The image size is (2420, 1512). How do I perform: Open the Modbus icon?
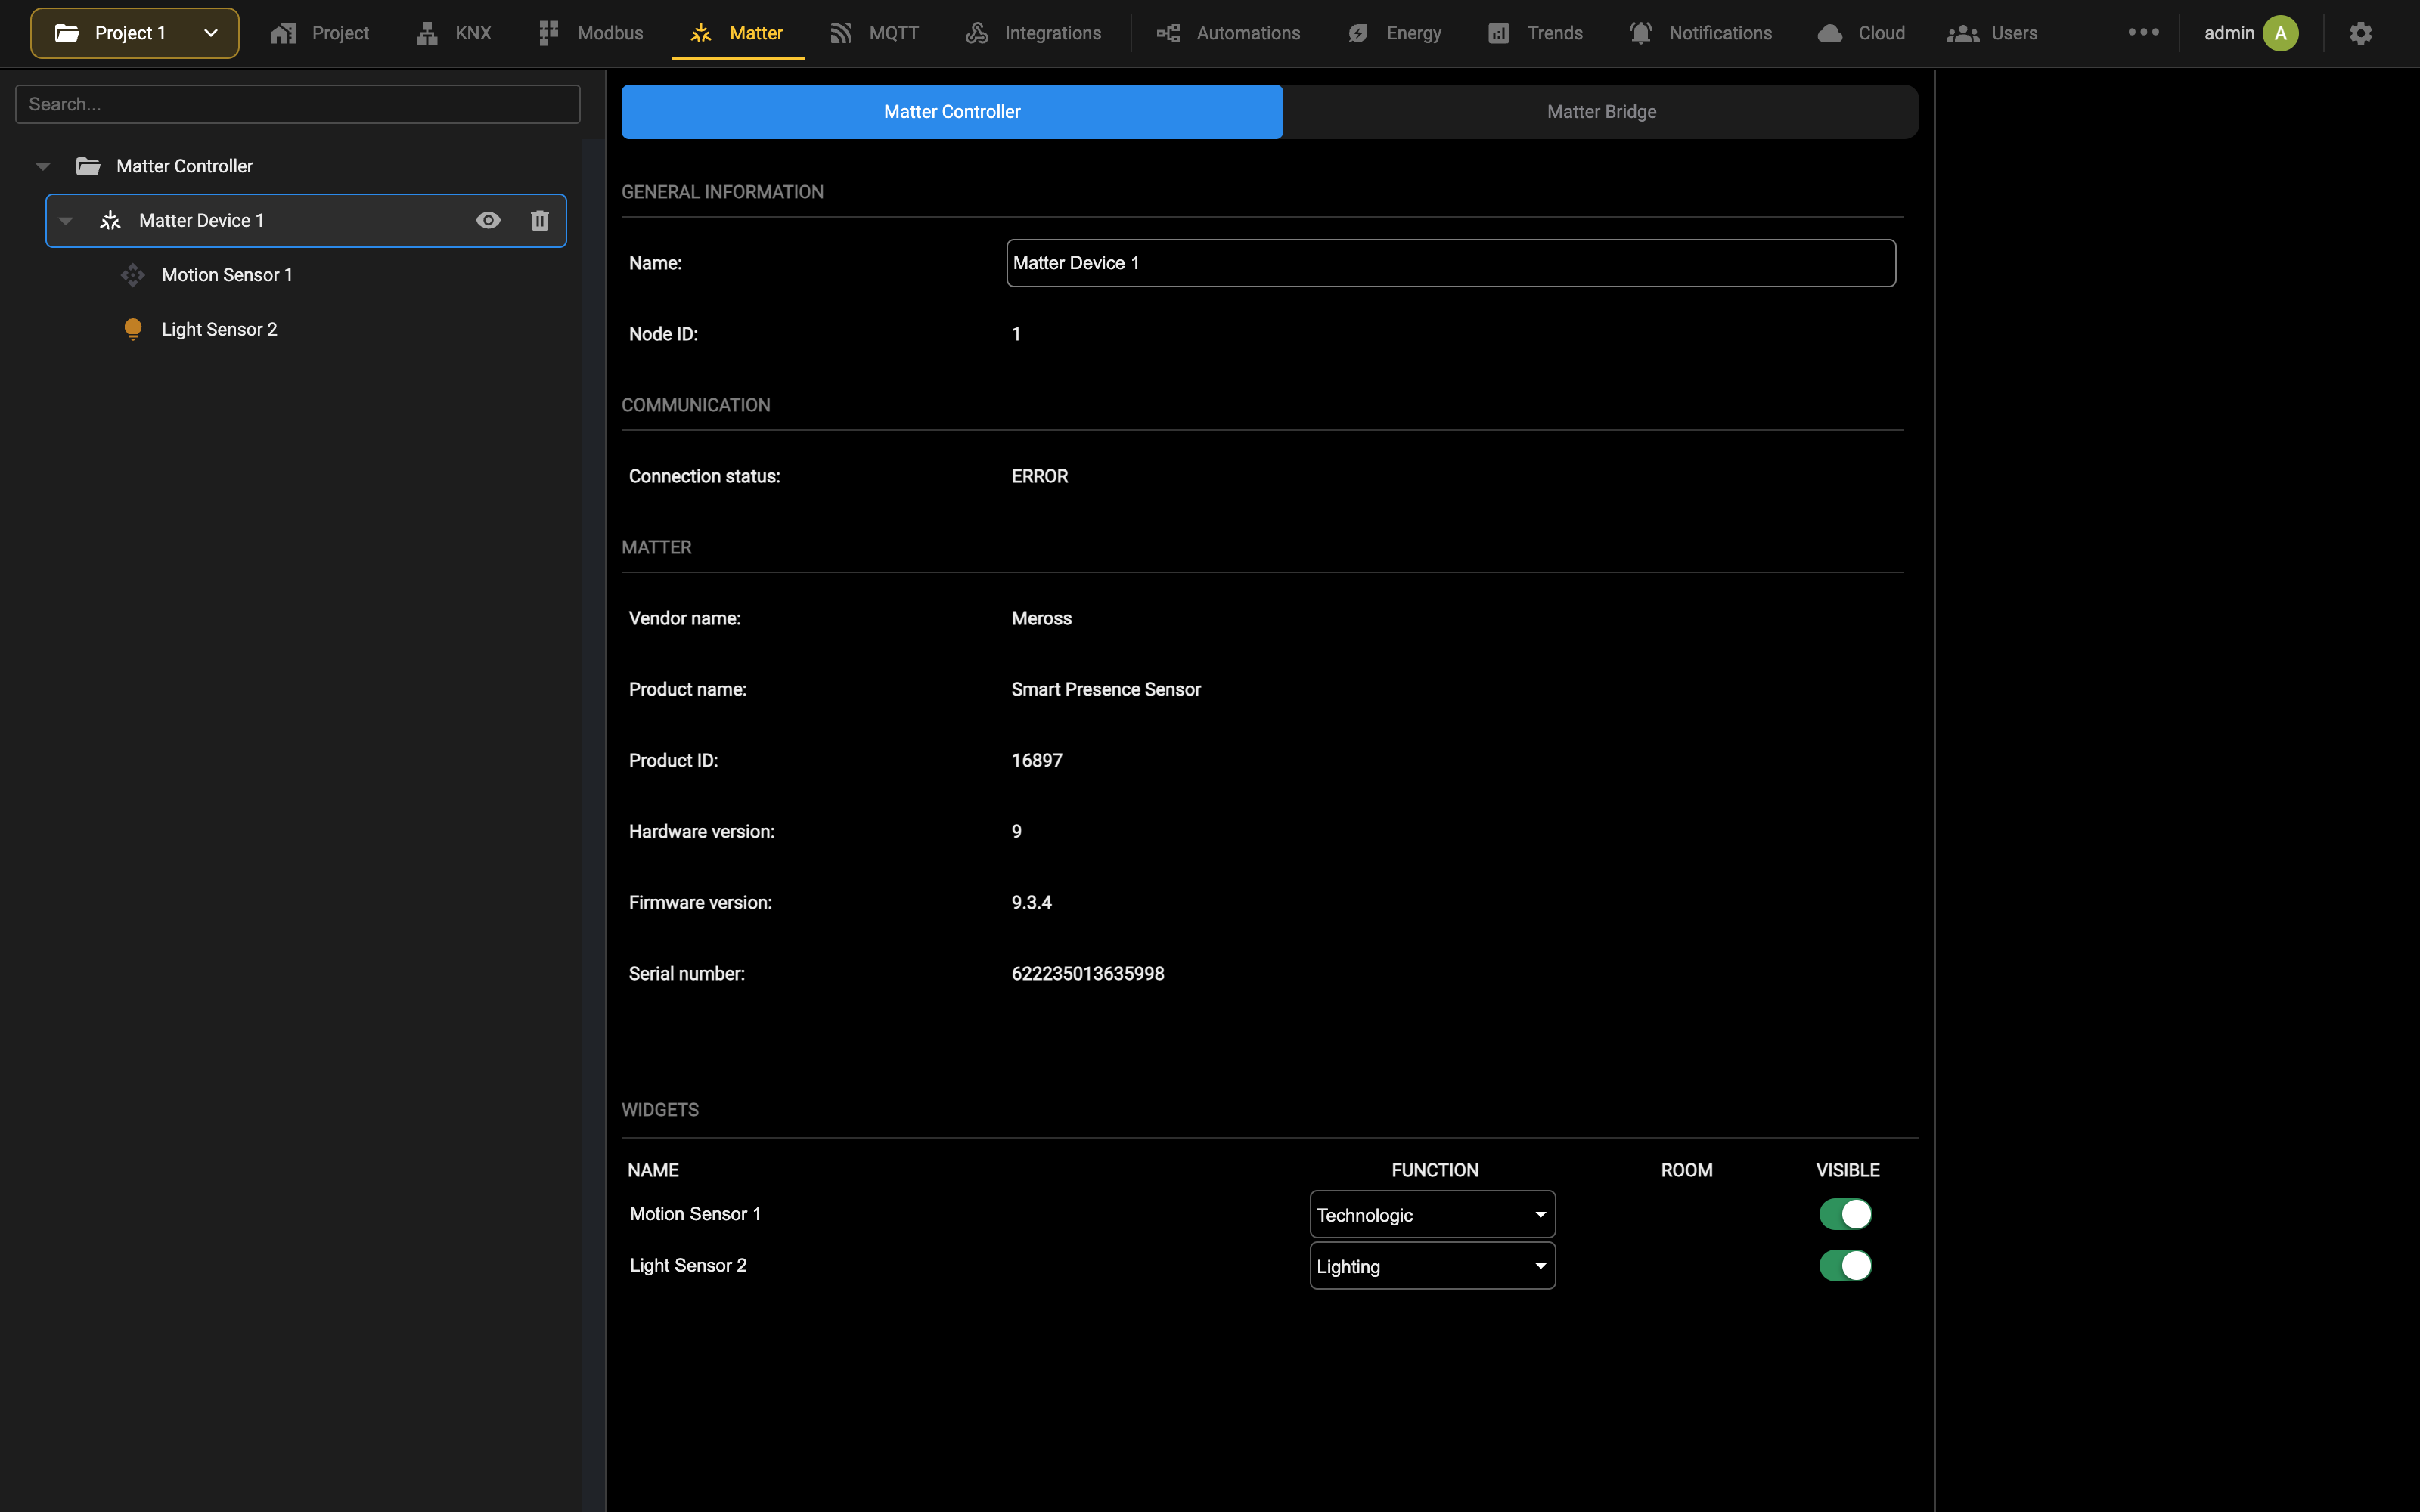[548, 33]
